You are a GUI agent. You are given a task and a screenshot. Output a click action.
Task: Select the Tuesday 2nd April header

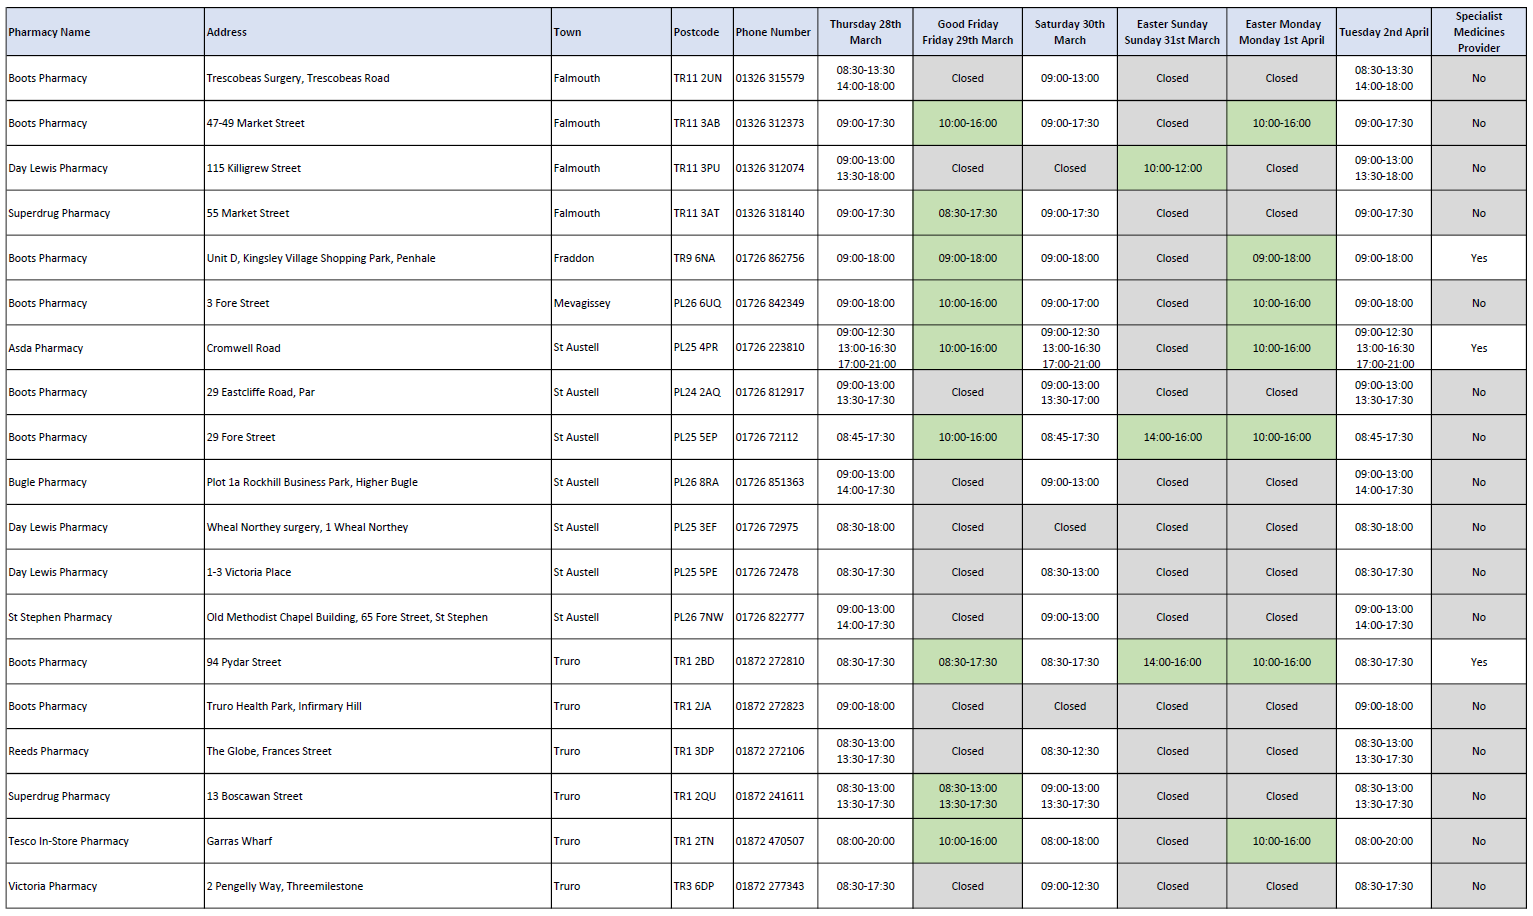tap(1384, 32)
